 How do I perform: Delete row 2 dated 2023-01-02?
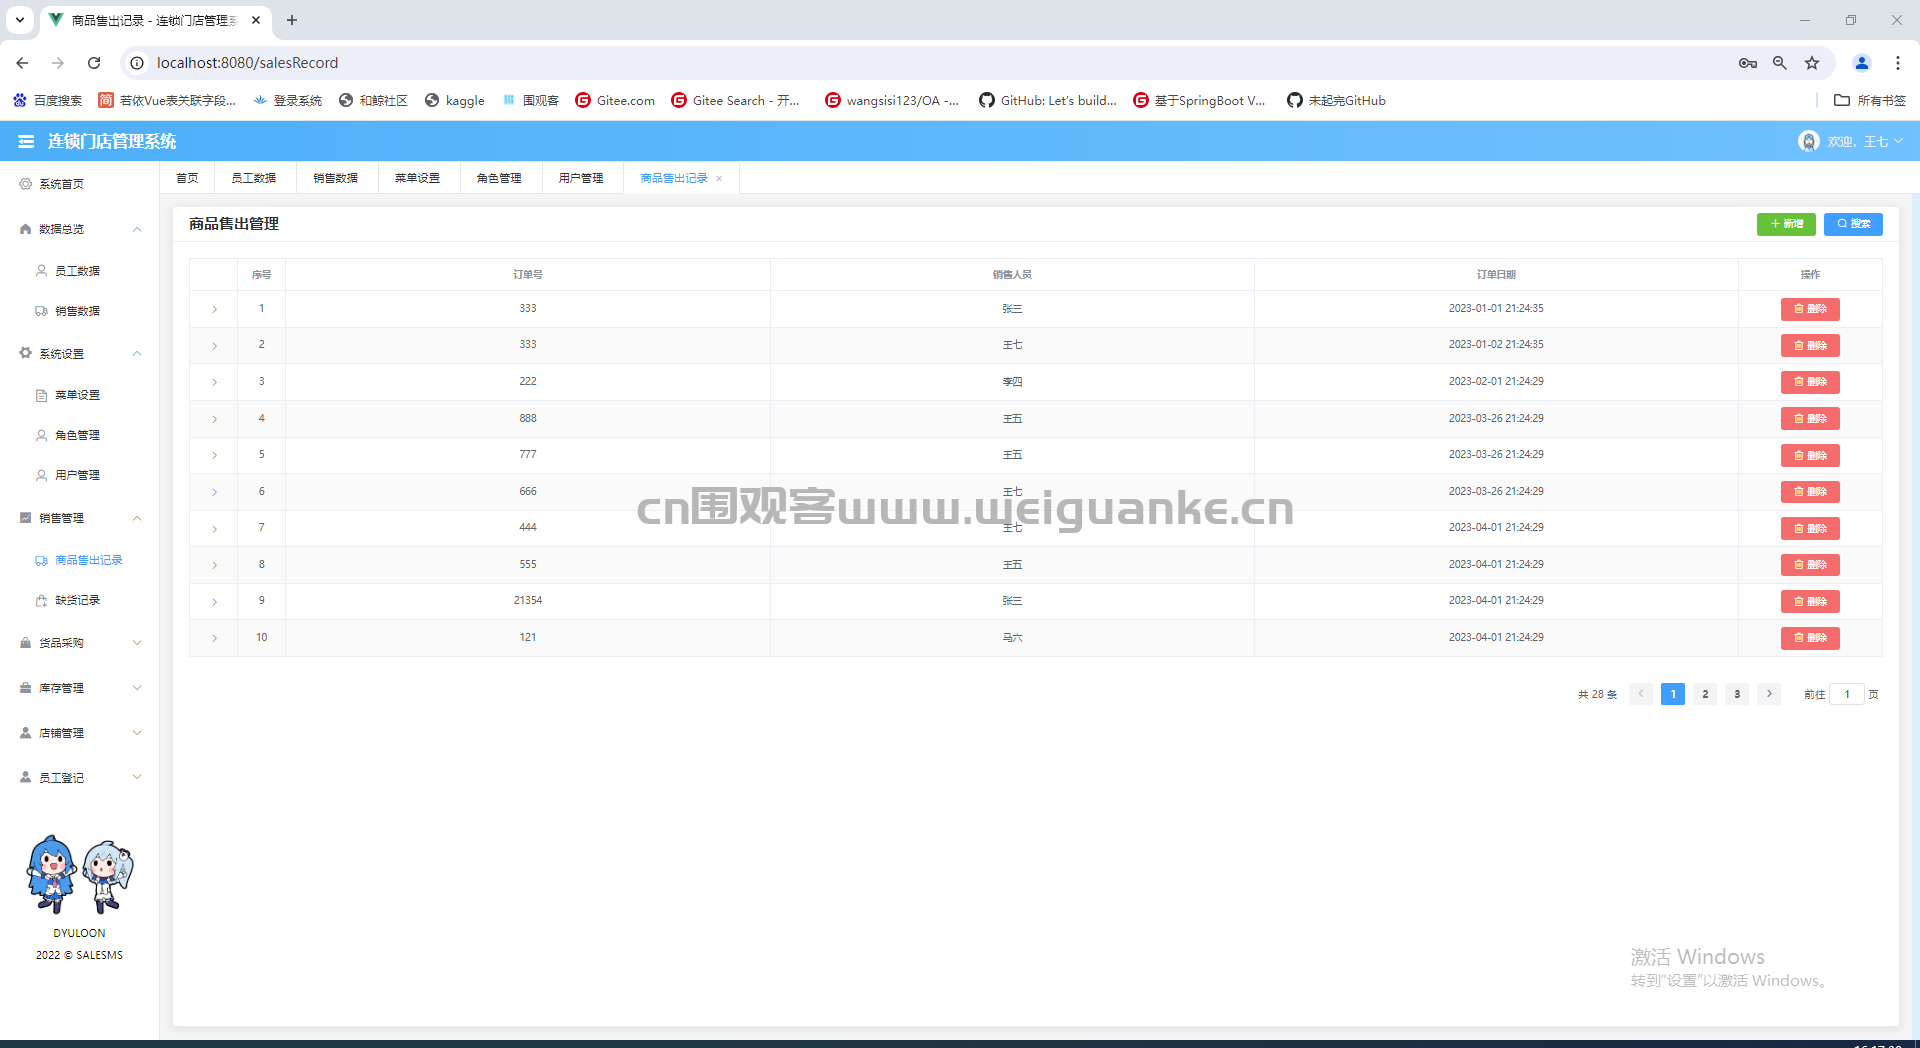pyautogui.click(x=1810, y=346)
